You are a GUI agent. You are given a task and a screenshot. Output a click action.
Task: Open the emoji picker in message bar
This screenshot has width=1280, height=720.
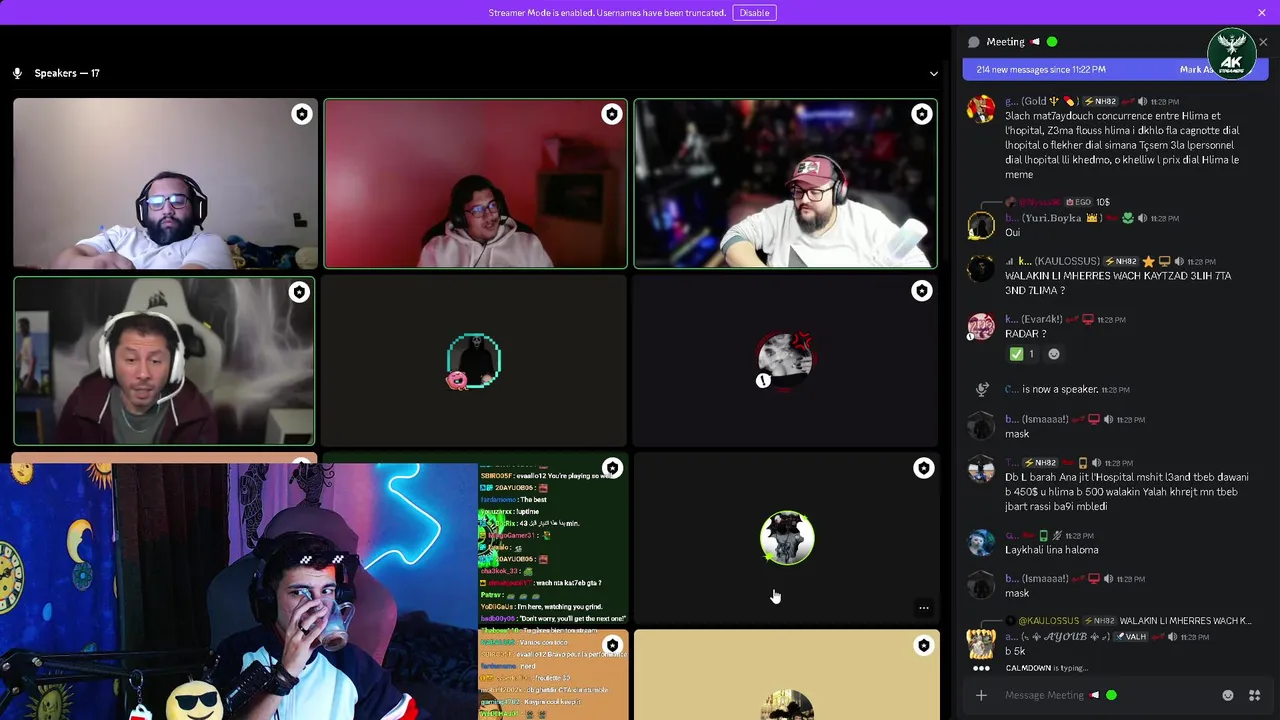click(x=1228, y=695)
